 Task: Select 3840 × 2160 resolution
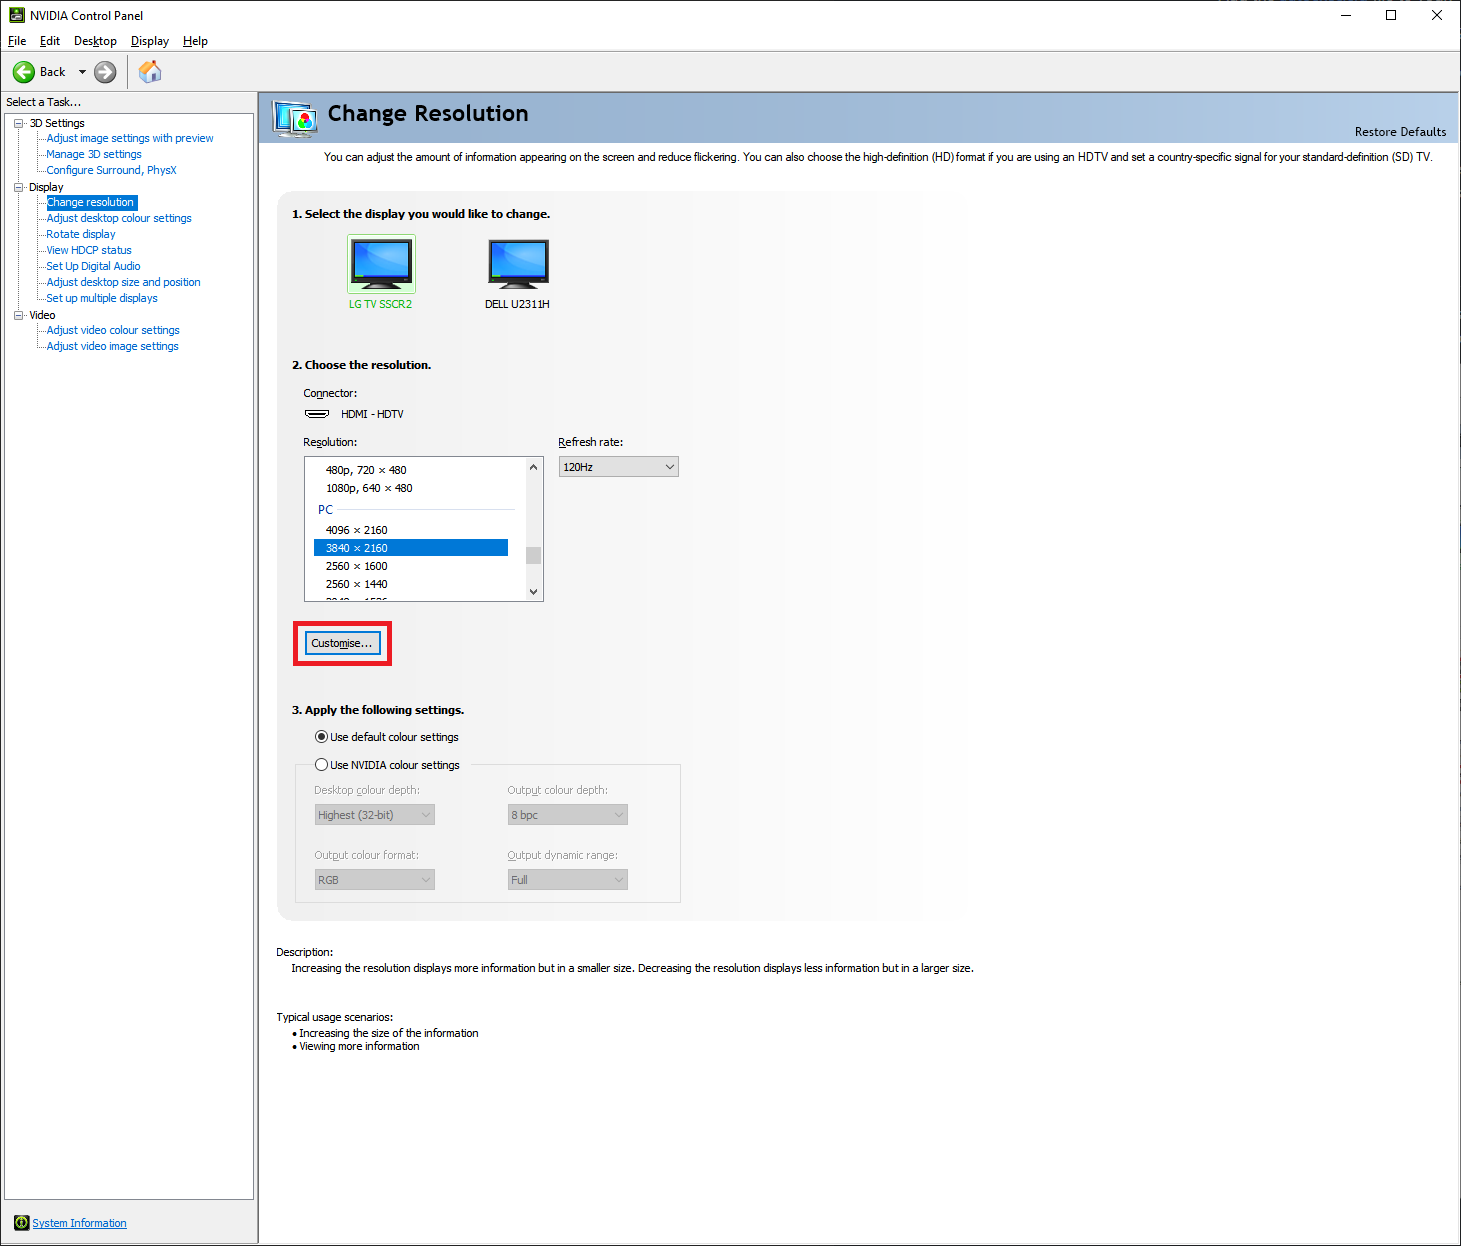click(x=411, y=548)
